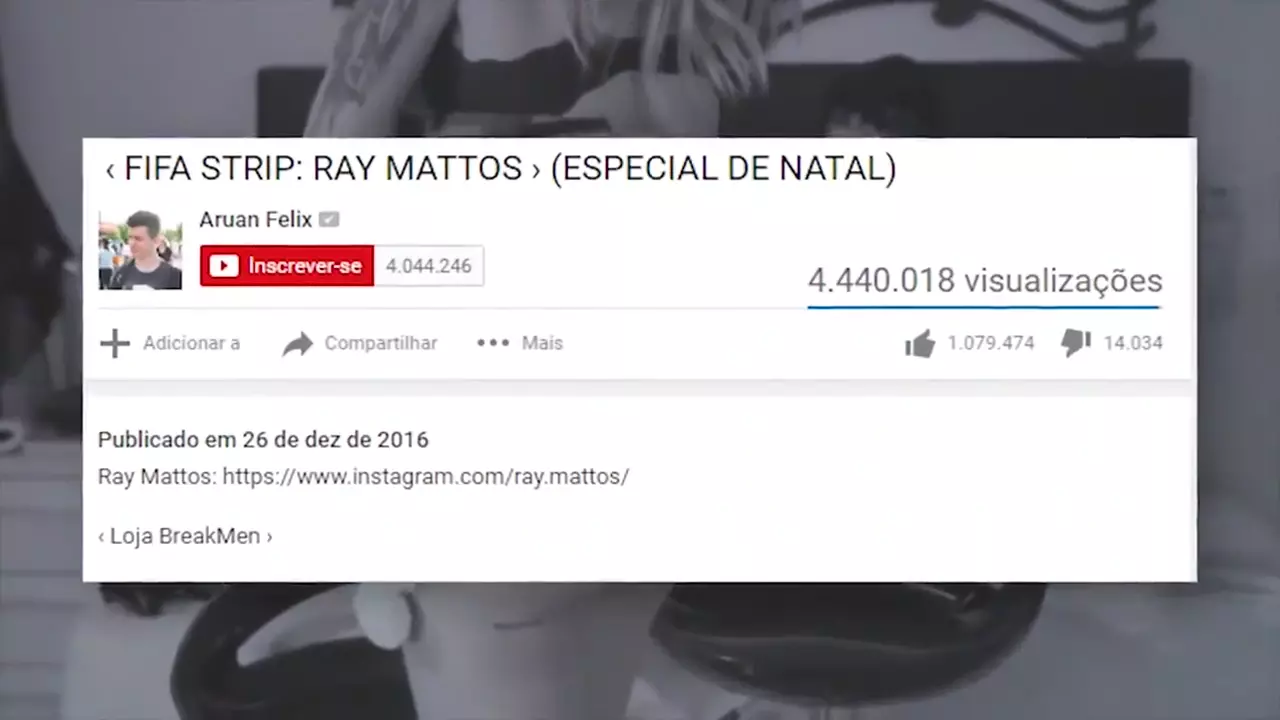This screenshot has height=720, width=1280.
Task: Click the video title FIFA STRIP: RAY MATTOS
Action: tap(323, 169)
